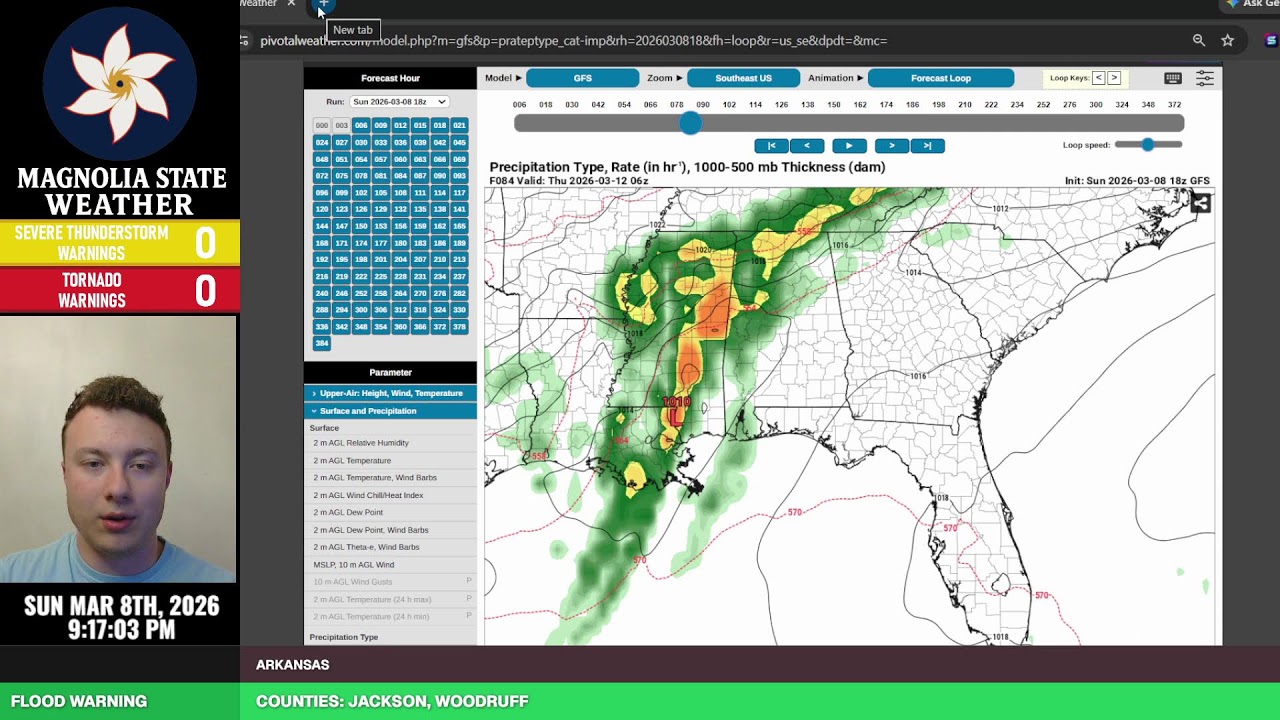This screenshot has height=720, width=1280.
Task: Jump to last frame of loop
Action: pyautogui.click(x=927, y=146)
